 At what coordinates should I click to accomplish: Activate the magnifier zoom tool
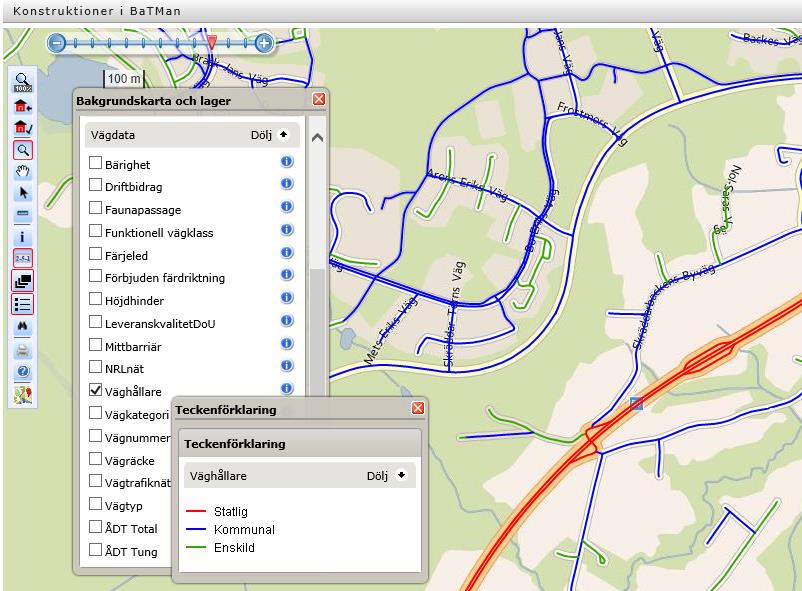click(23, 150)
